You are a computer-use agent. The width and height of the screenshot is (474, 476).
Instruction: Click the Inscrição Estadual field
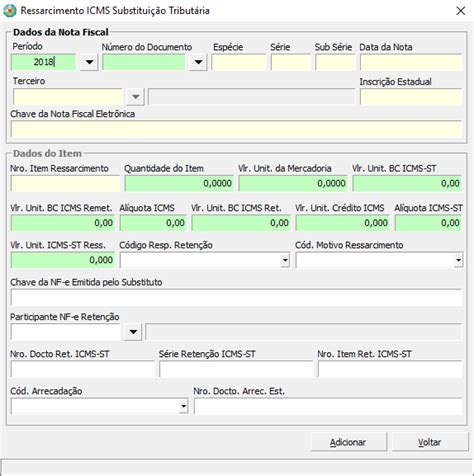[x=411, y=97]
